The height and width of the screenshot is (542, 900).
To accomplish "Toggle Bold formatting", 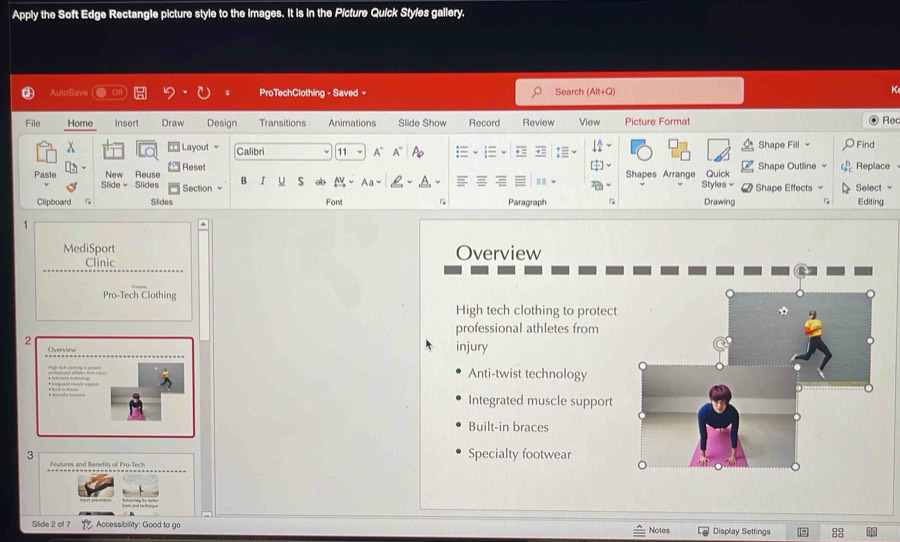I will coord(244,181).
